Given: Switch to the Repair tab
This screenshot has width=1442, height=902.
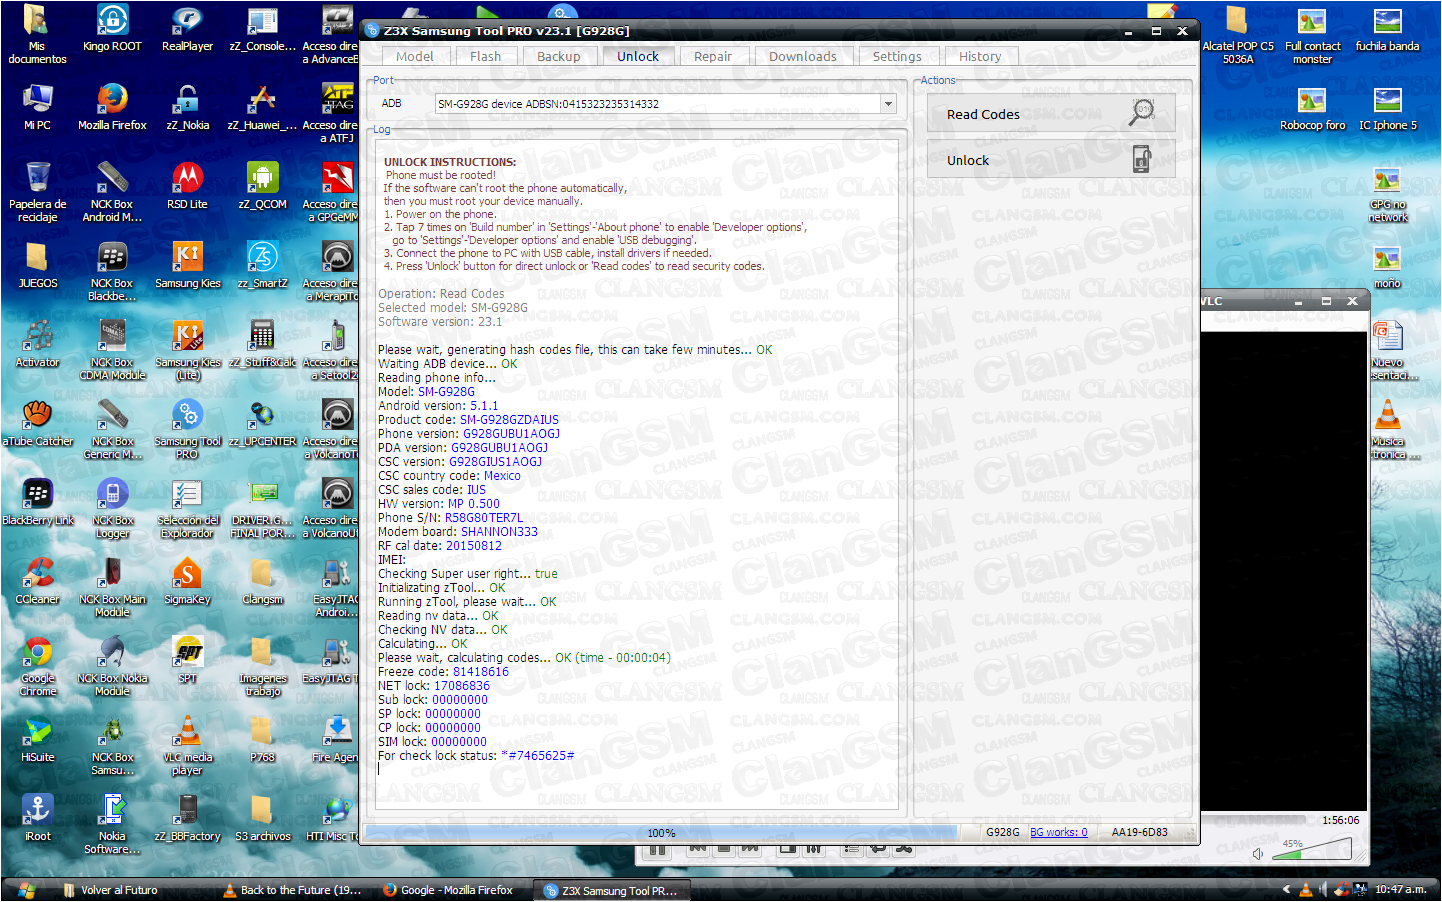Looking at the screenshot, I should pyautogui.click(x=713, y=57).
